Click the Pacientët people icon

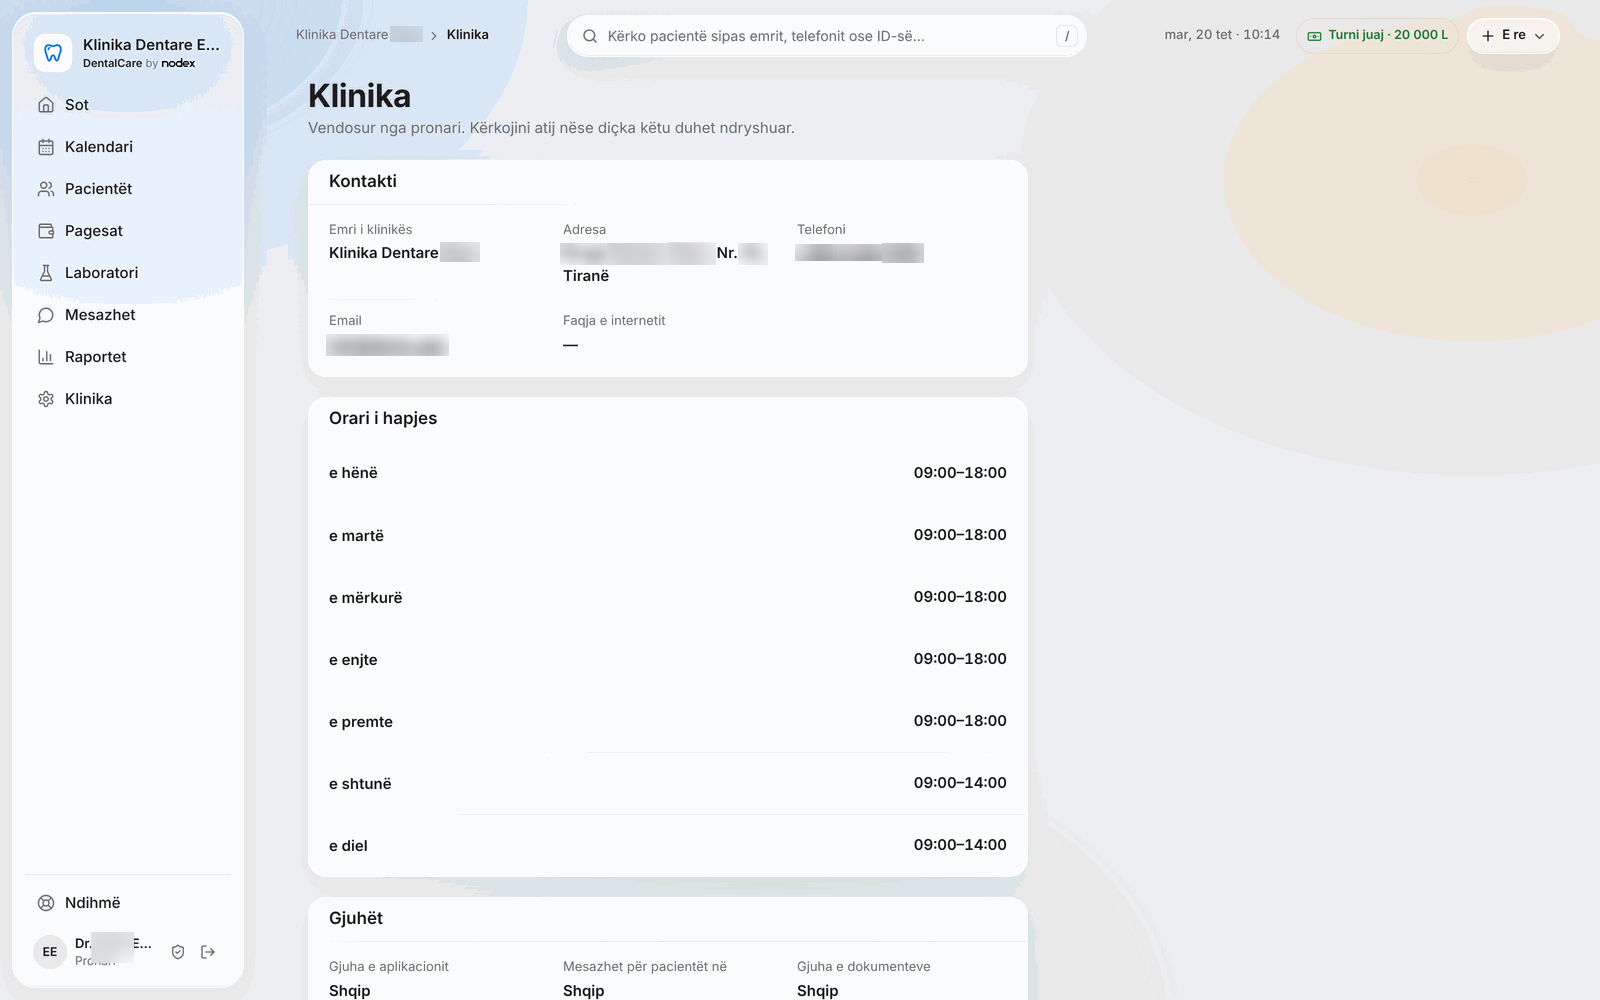coord(46,189)
